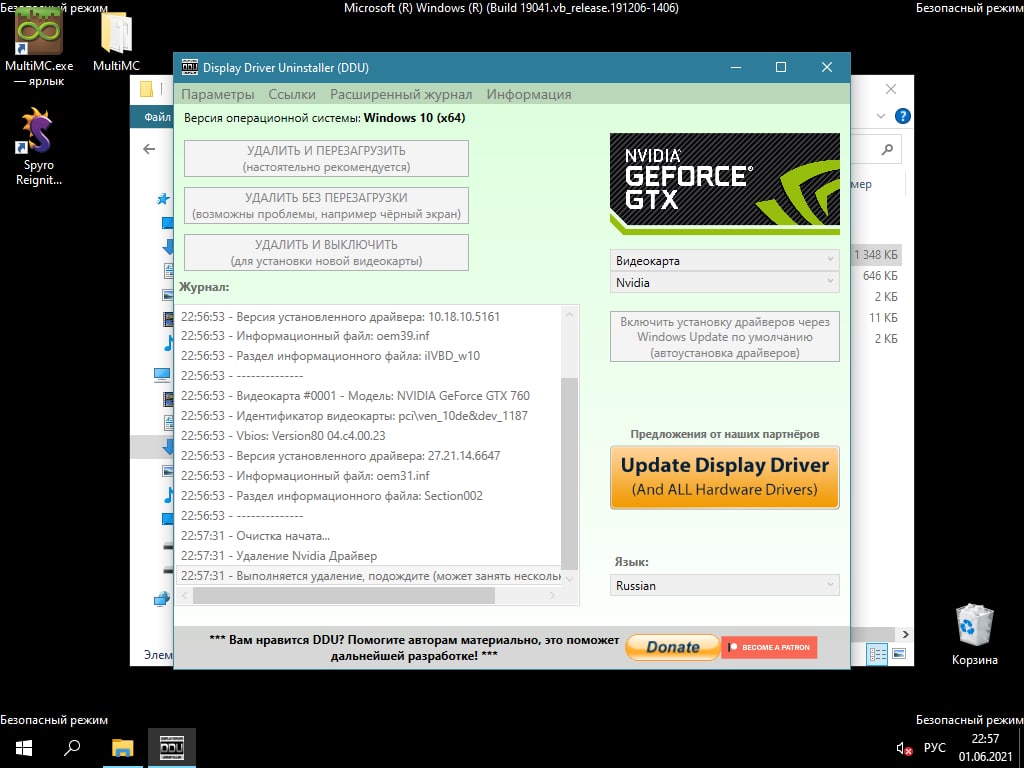The width and height of the screenshot is (1024, 768).
Task: Open the Файл tab in Explorer
Action: (x=157, y=117)
